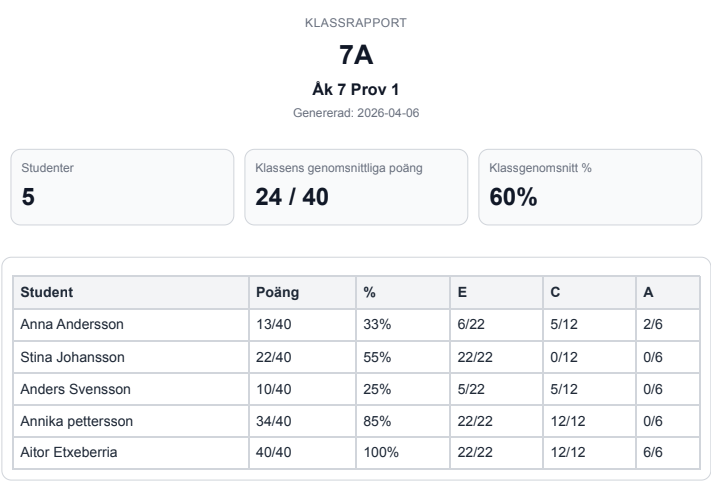
Task: Click the KLASSRAPPORT label
Action: click(x=359, y=21)
